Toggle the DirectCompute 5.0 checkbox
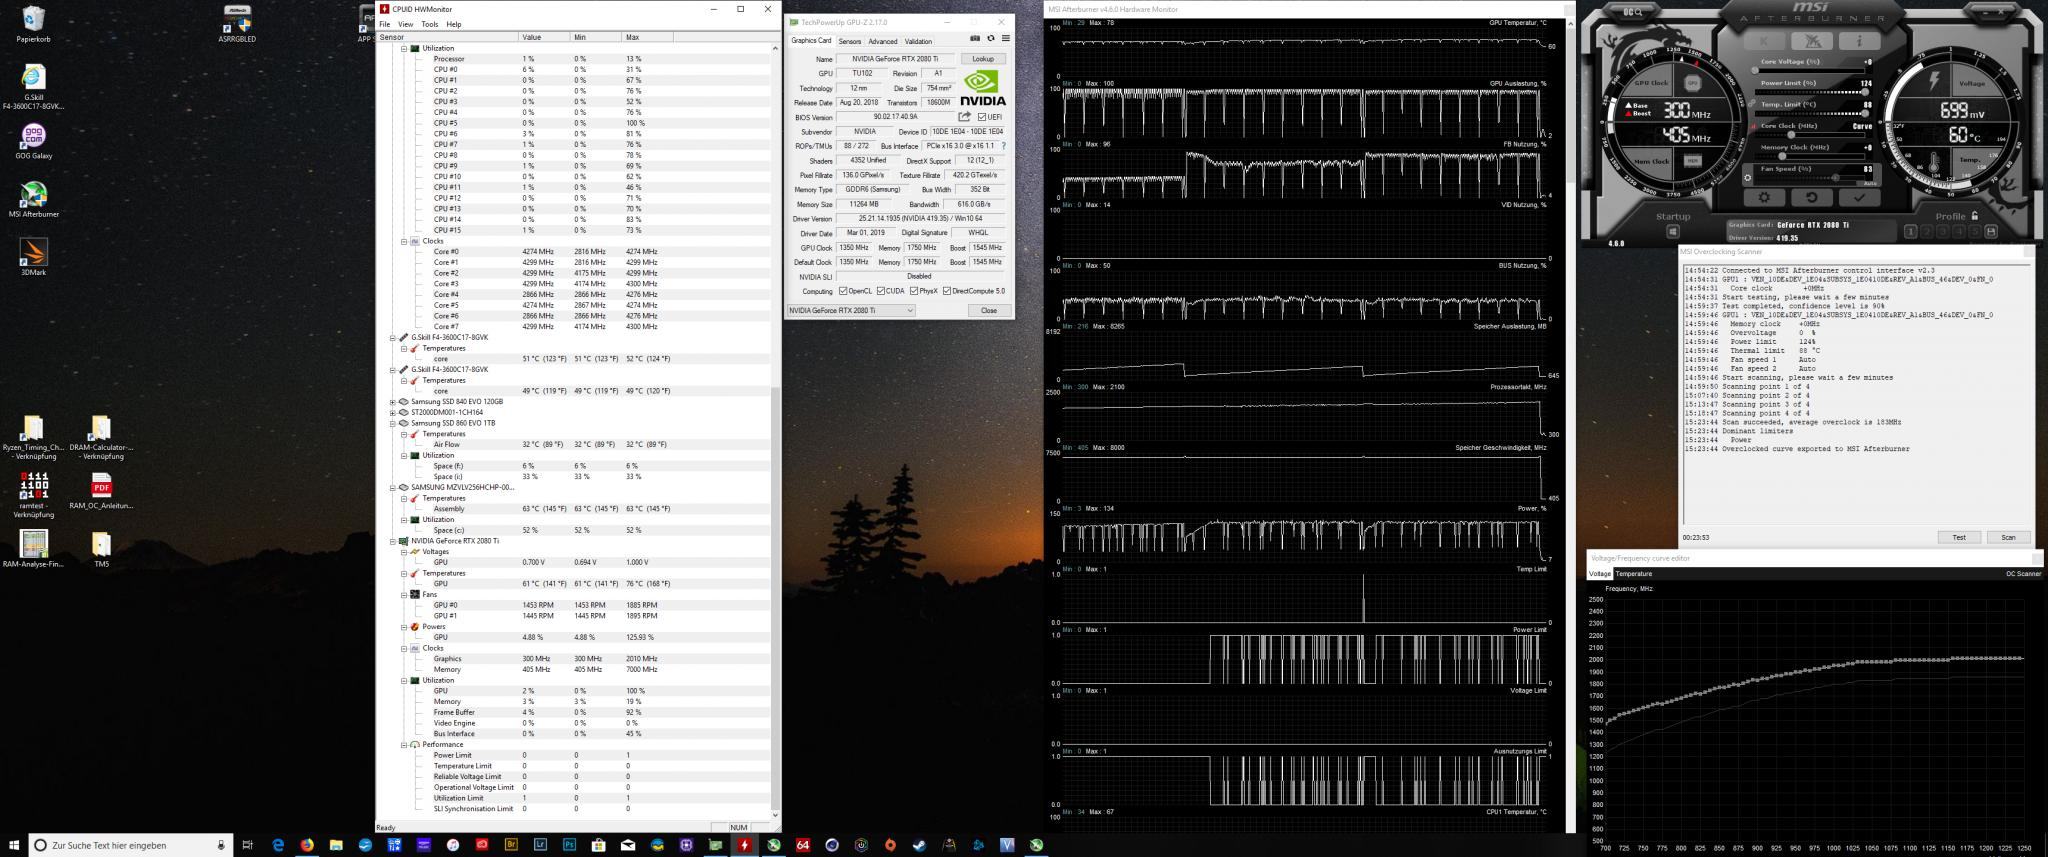Image resolution: width=2048 pixels, height=857 pixels. pos(947,291)
